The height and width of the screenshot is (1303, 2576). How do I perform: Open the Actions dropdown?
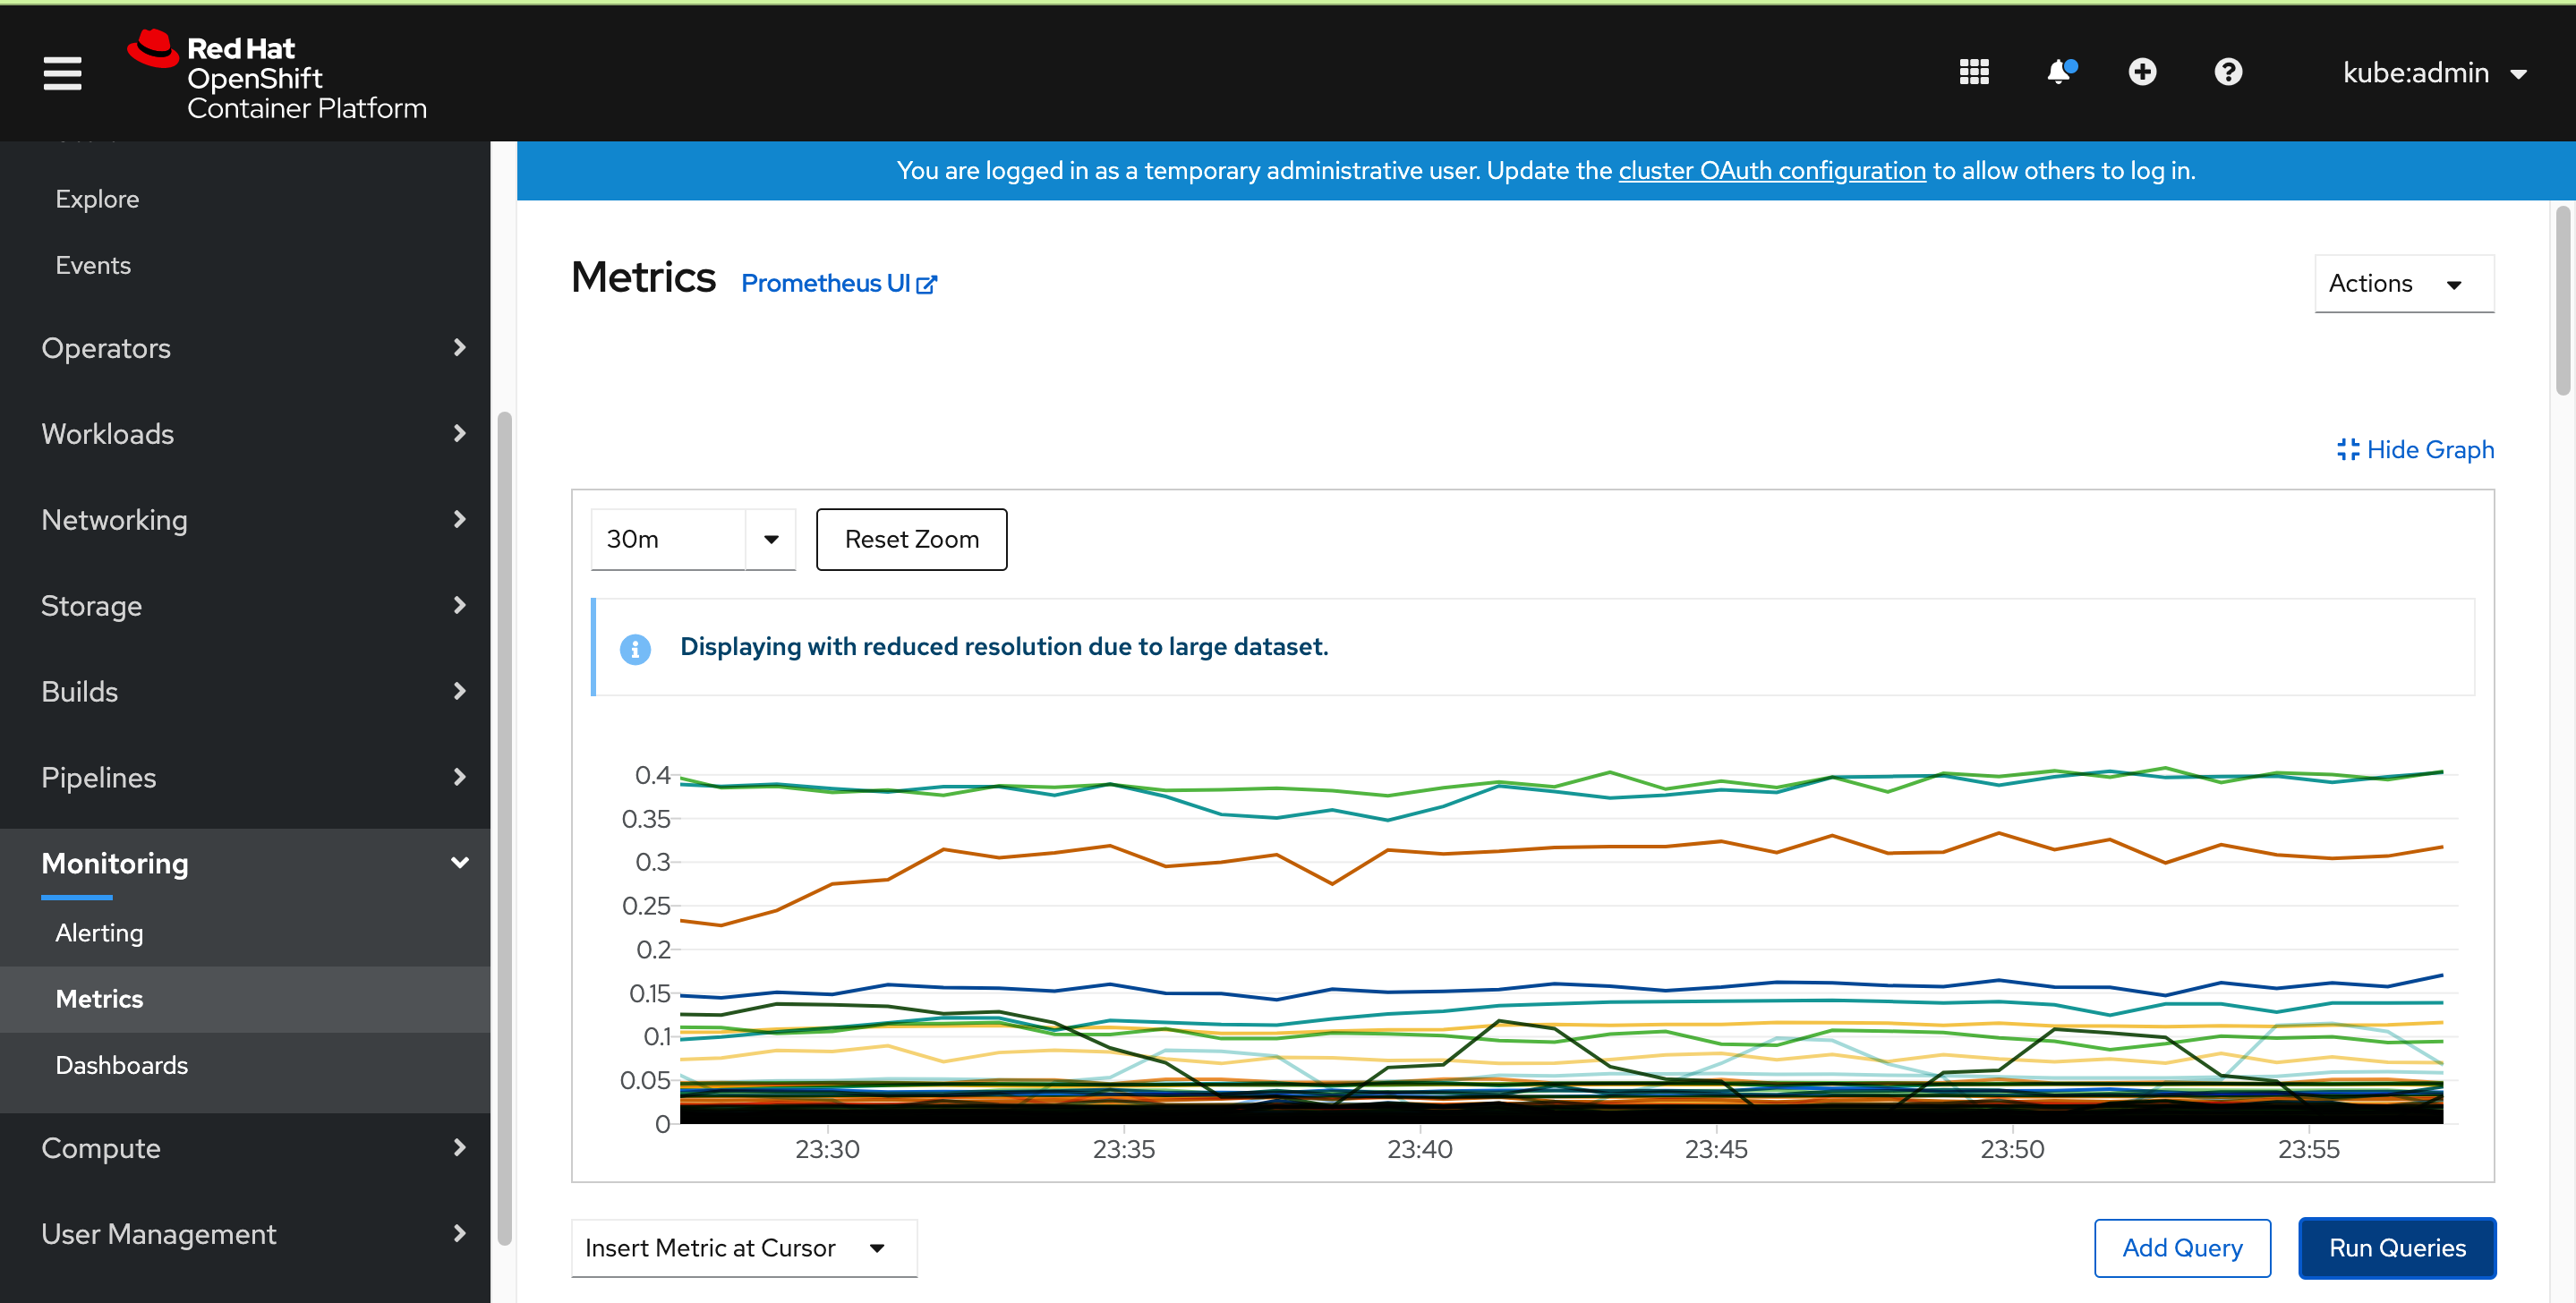coord(2403,284)
